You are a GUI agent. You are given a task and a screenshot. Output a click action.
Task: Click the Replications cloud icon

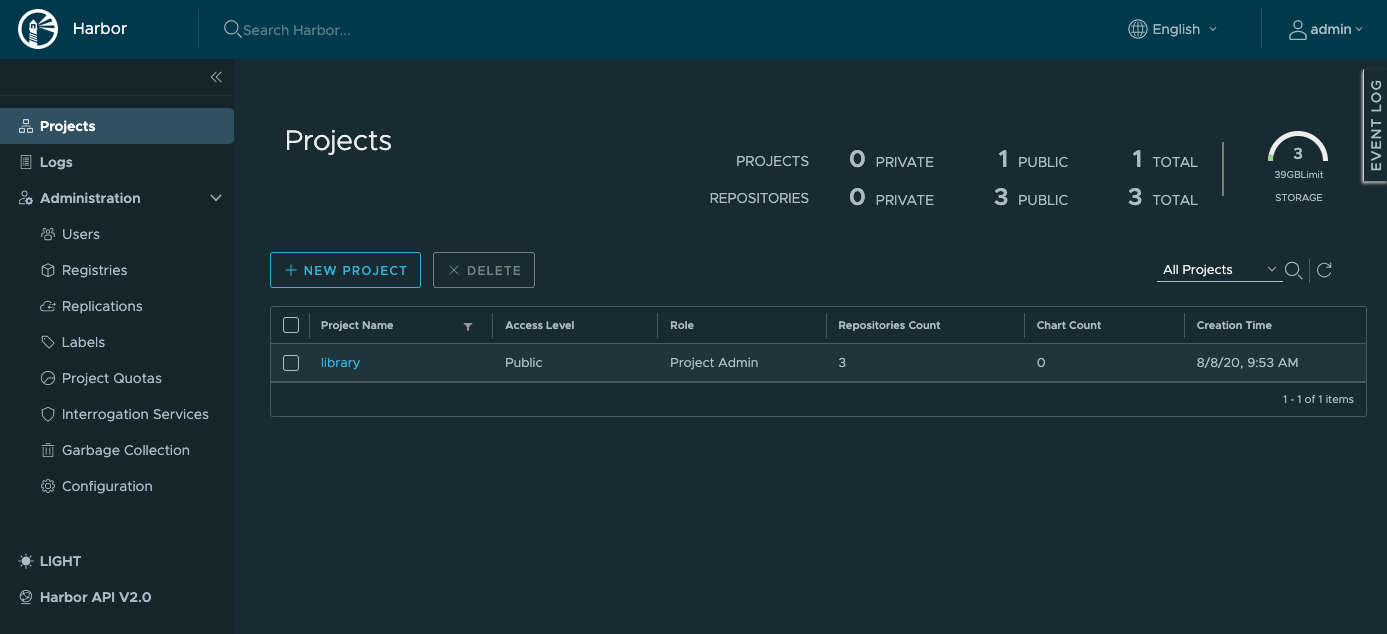[x=48, y=306]
